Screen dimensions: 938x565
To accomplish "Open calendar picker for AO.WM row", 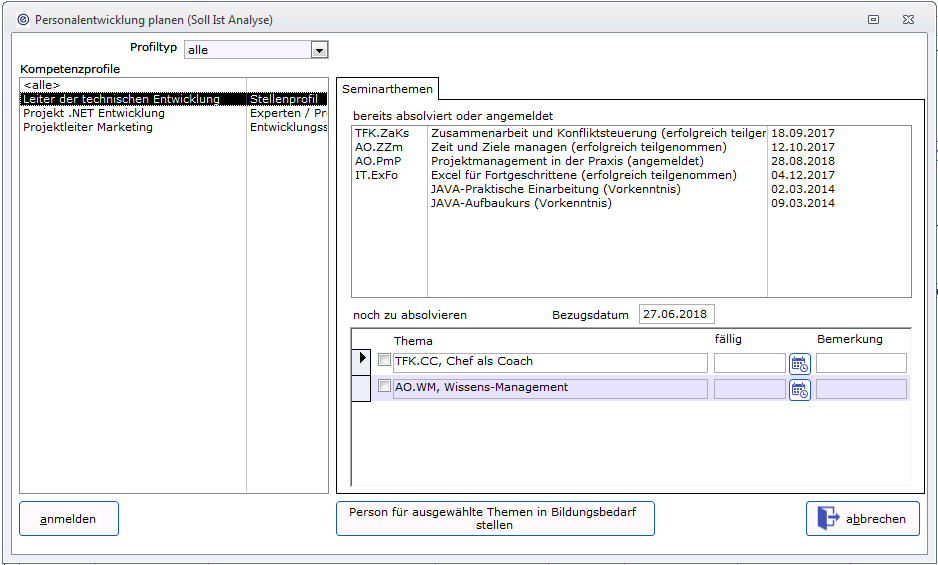I will coord(799,389).
